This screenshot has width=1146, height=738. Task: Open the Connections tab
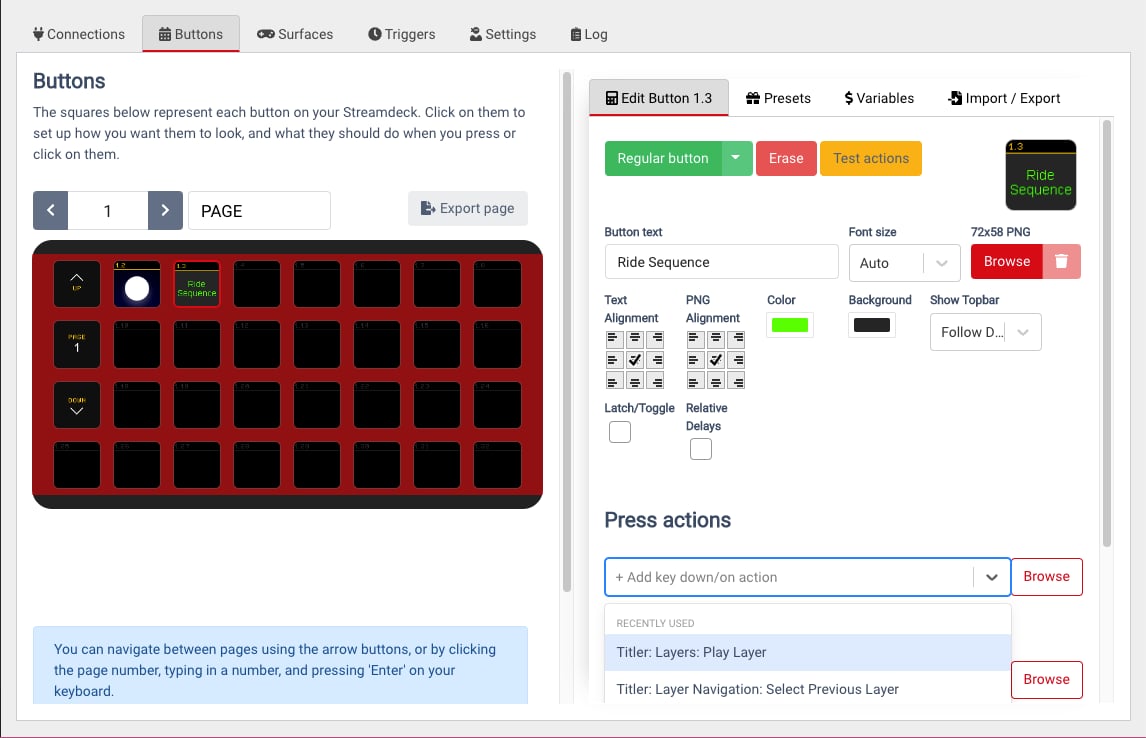point(79,34)
